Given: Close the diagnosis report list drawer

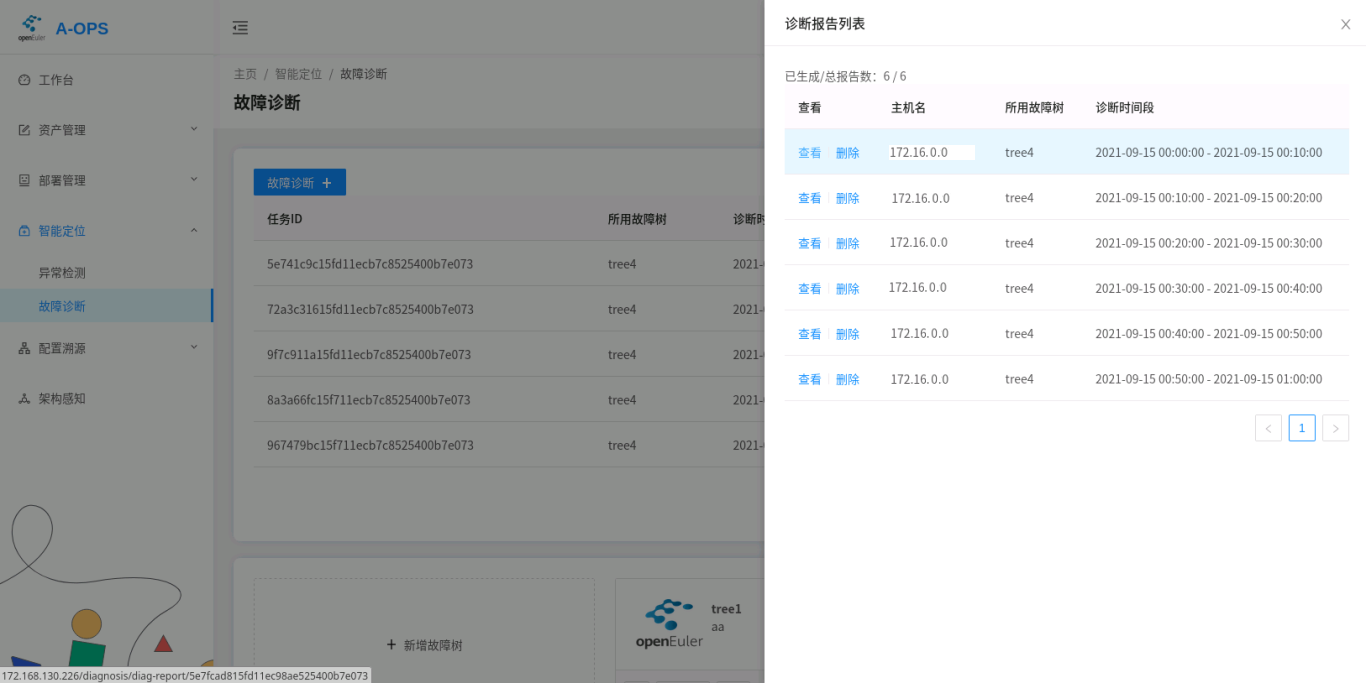Looking at the screenshot, I should pos(1345,24).
